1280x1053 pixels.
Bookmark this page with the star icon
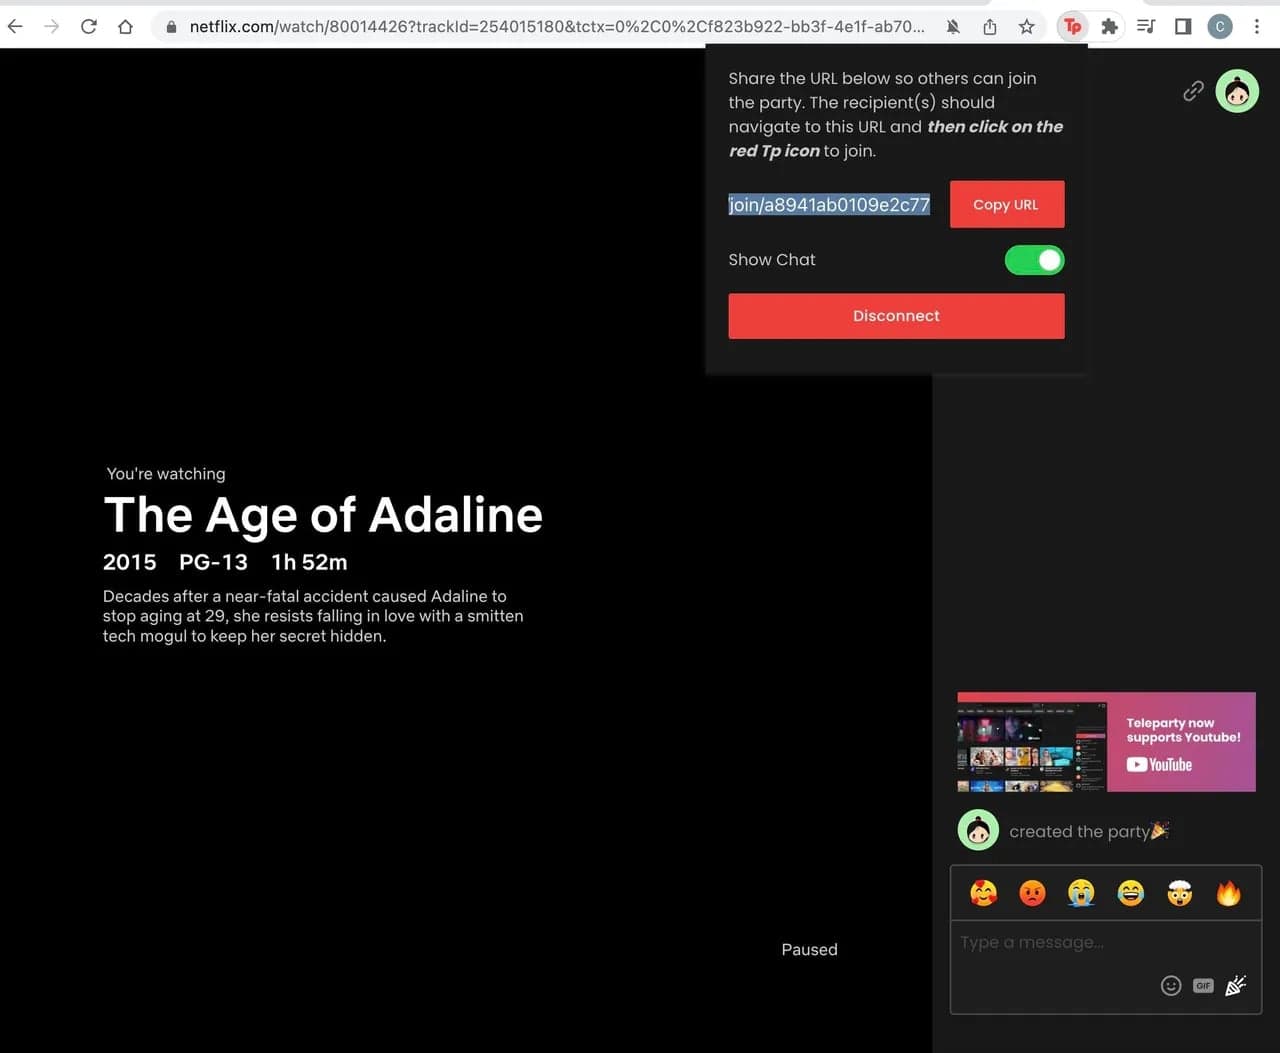click(x=1026, y=27)
